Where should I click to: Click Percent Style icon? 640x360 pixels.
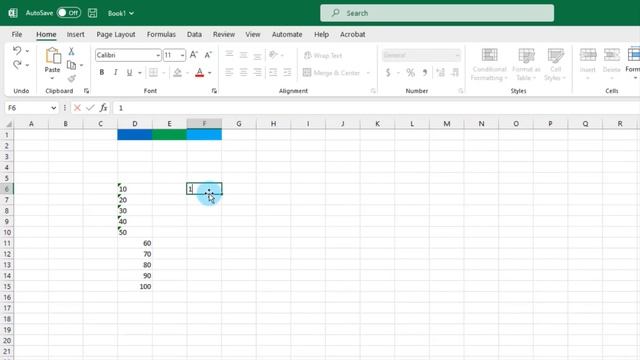coord(411,73)
